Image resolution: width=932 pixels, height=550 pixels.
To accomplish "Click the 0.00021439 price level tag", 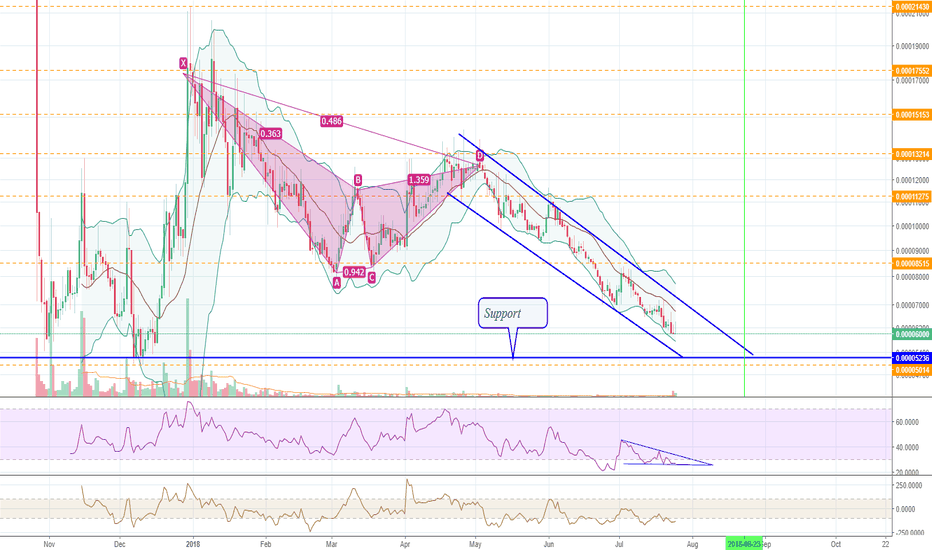I will [912, 7].
